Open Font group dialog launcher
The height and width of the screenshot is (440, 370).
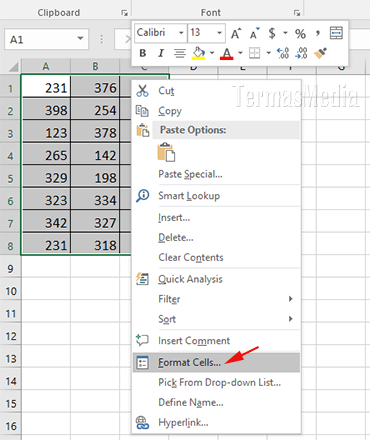297,13
